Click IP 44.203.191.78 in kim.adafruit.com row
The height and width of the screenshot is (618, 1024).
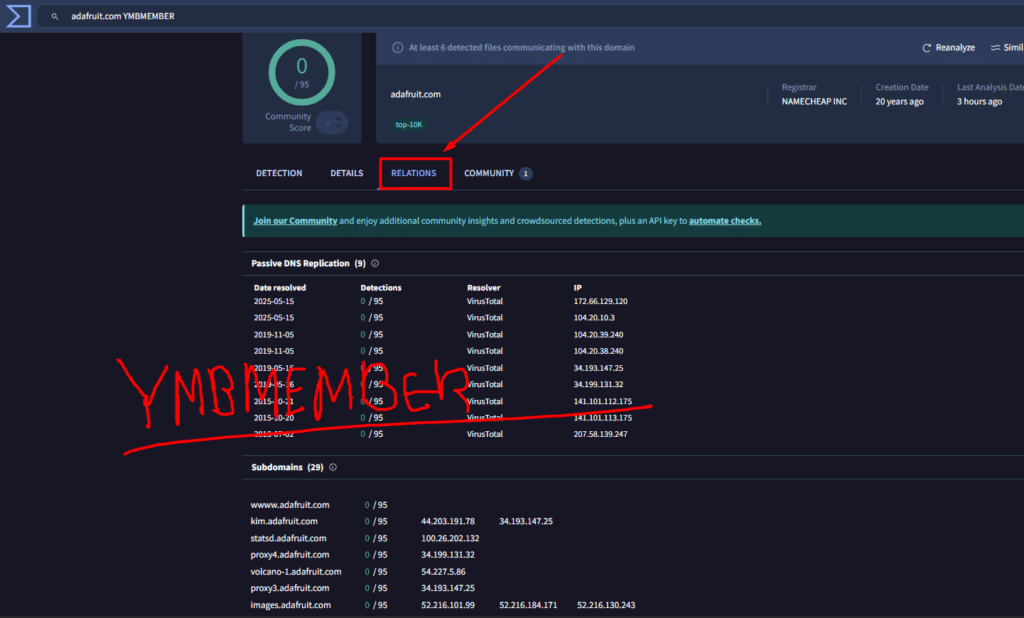tap(448, 521)
